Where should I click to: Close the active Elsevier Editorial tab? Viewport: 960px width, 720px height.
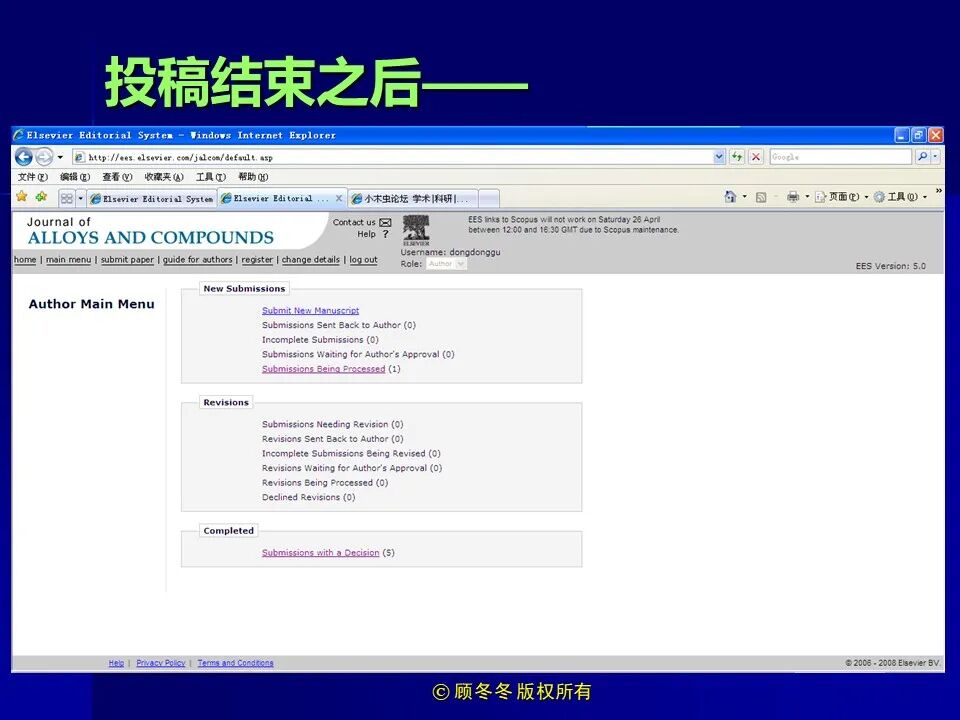[x=339, y=198]
